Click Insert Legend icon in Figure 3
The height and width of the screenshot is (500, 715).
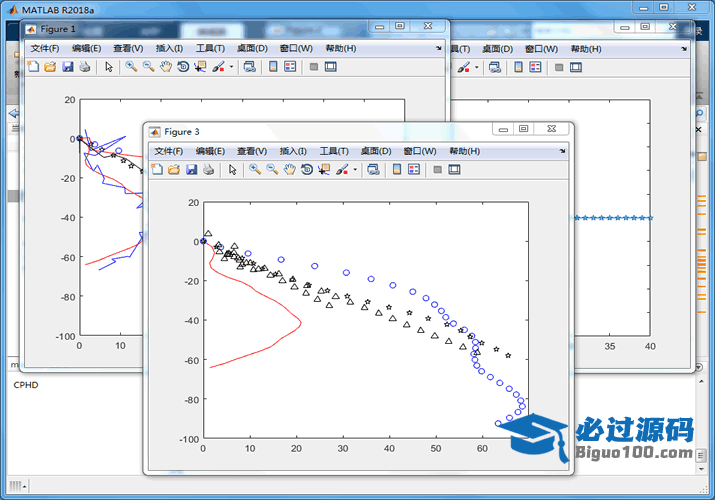tap(414, 170)
